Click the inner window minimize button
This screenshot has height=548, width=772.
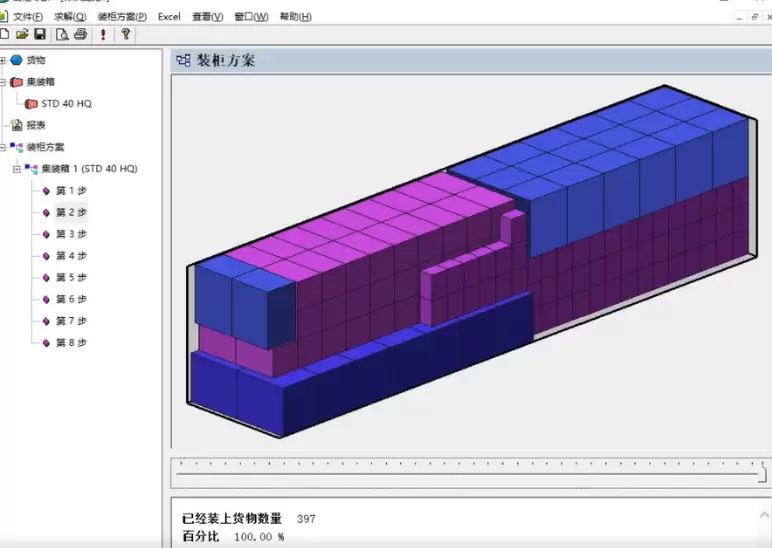click(x=739, y=17)
